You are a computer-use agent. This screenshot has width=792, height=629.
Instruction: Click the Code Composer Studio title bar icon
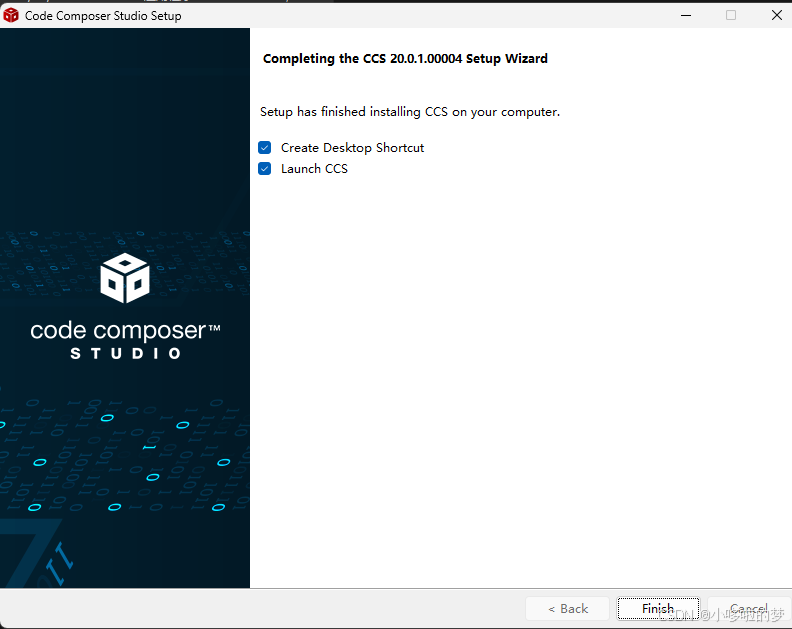coord(11,16)
